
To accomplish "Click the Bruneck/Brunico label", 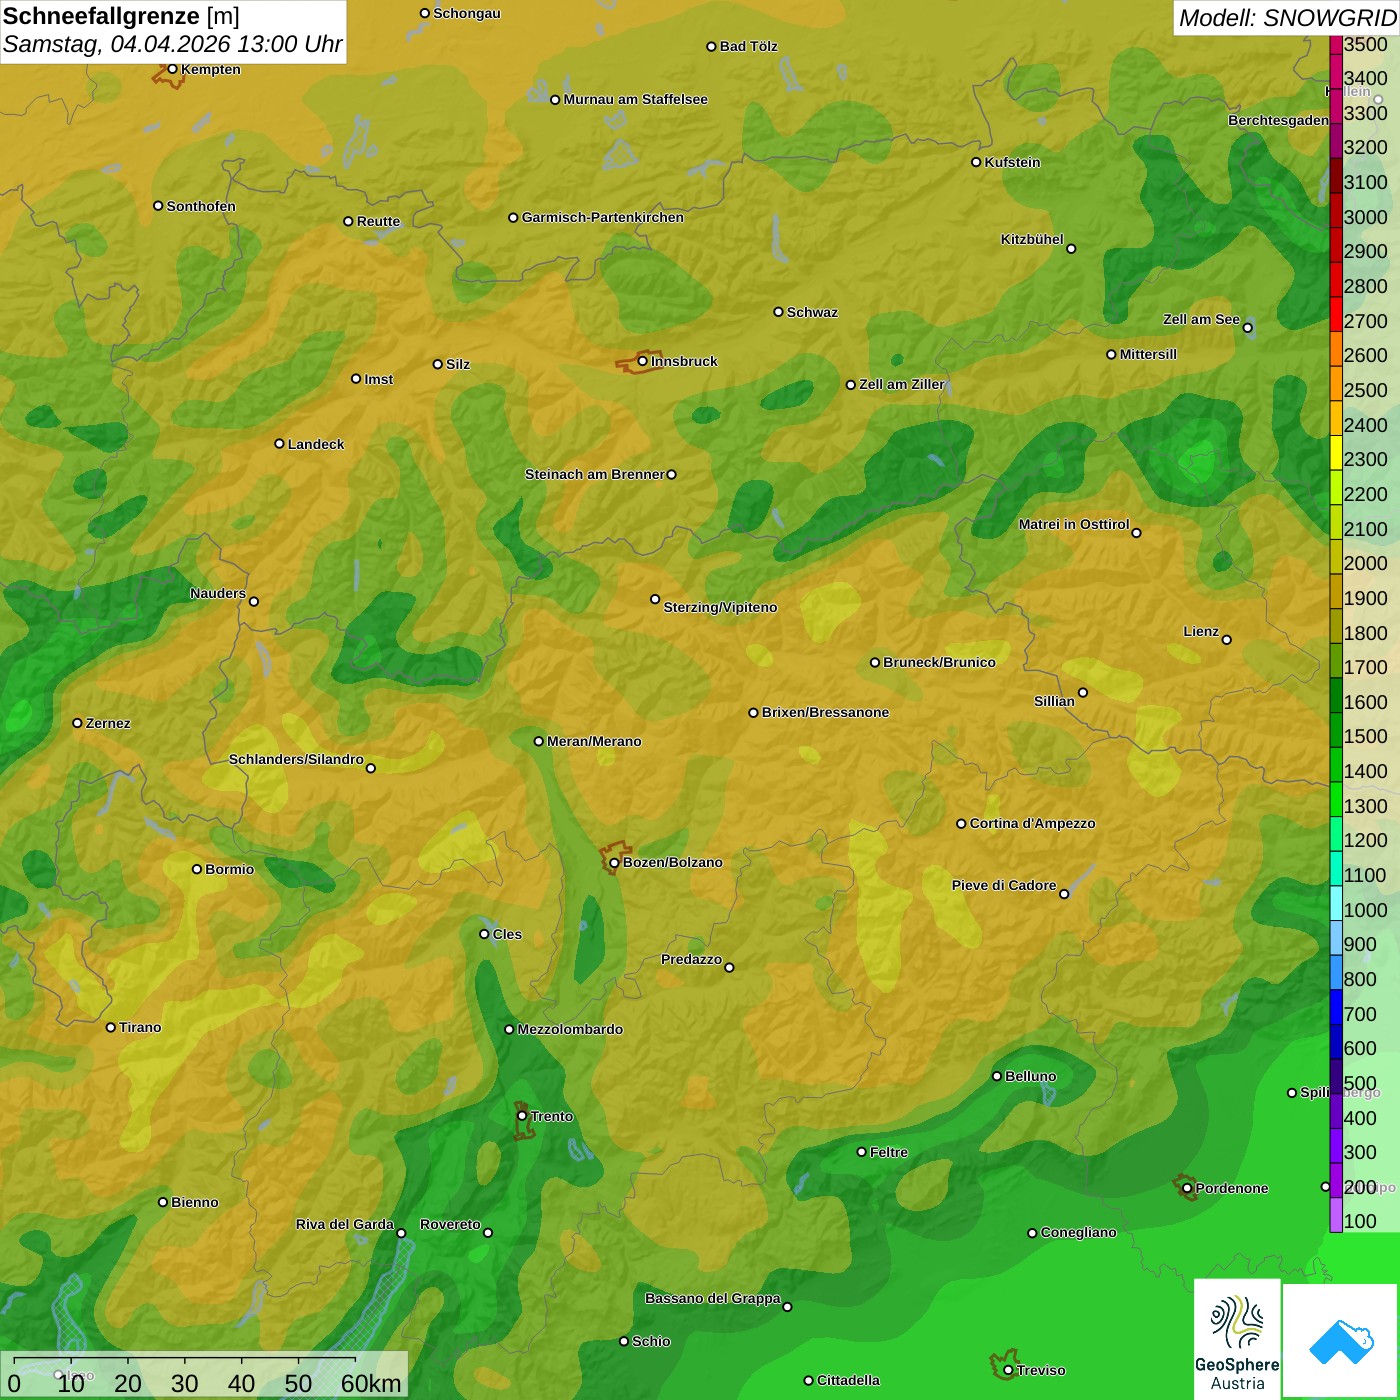I will pyautogui.click(x=939, y=662).
